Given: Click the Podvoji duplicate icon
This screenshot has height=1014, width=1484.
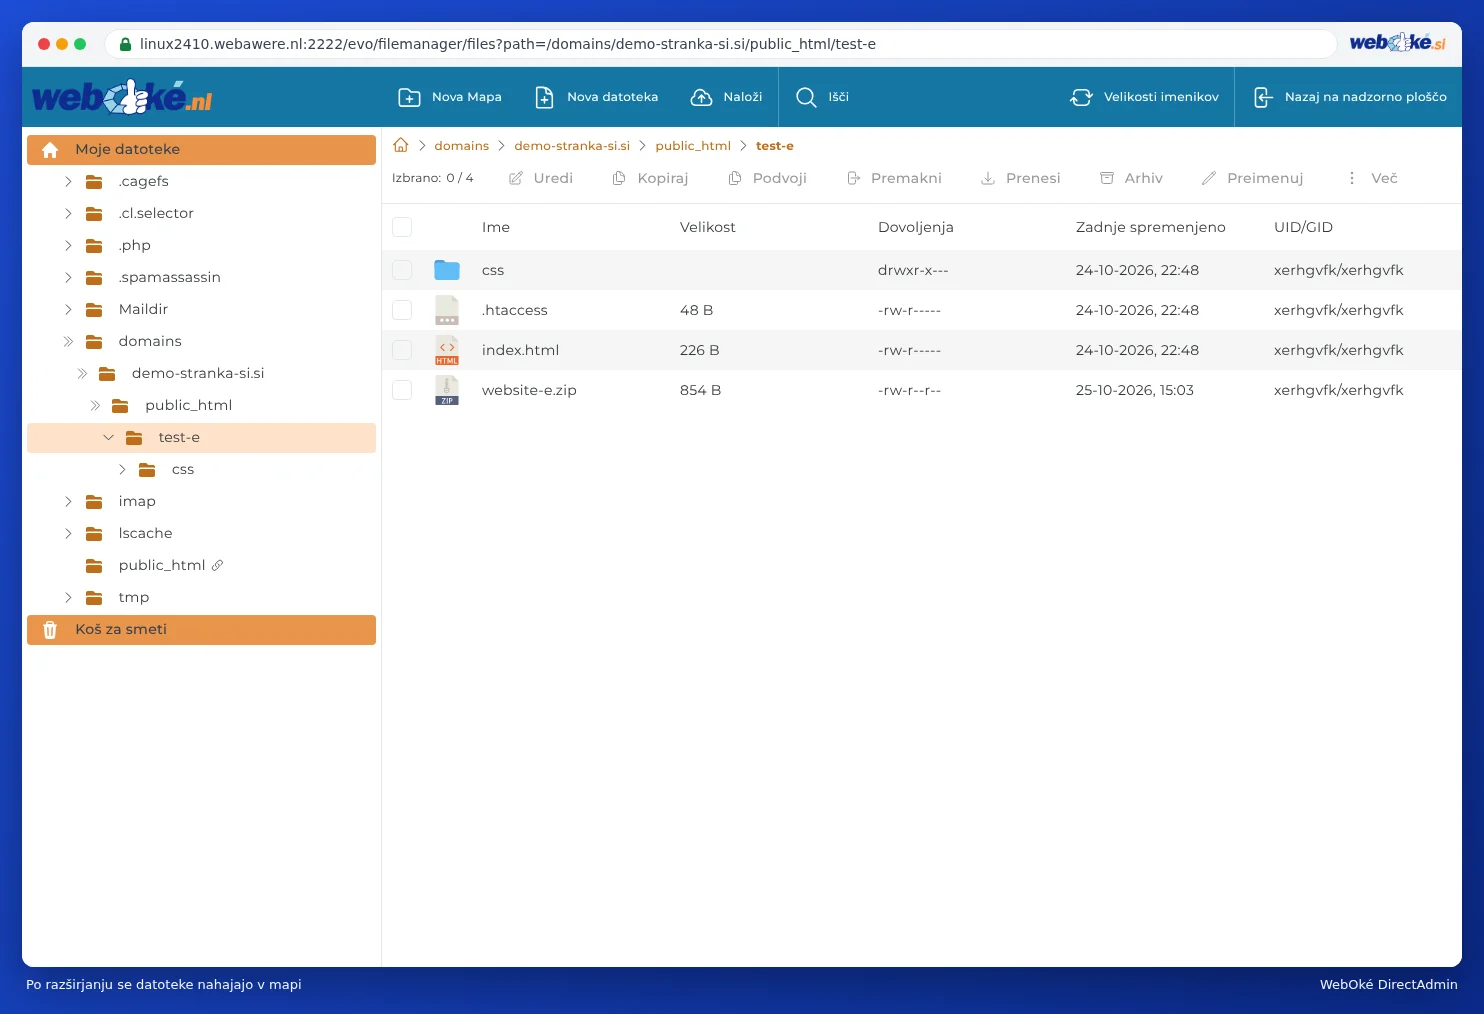Looking at the screenshot, I should (x=735, y=178).
